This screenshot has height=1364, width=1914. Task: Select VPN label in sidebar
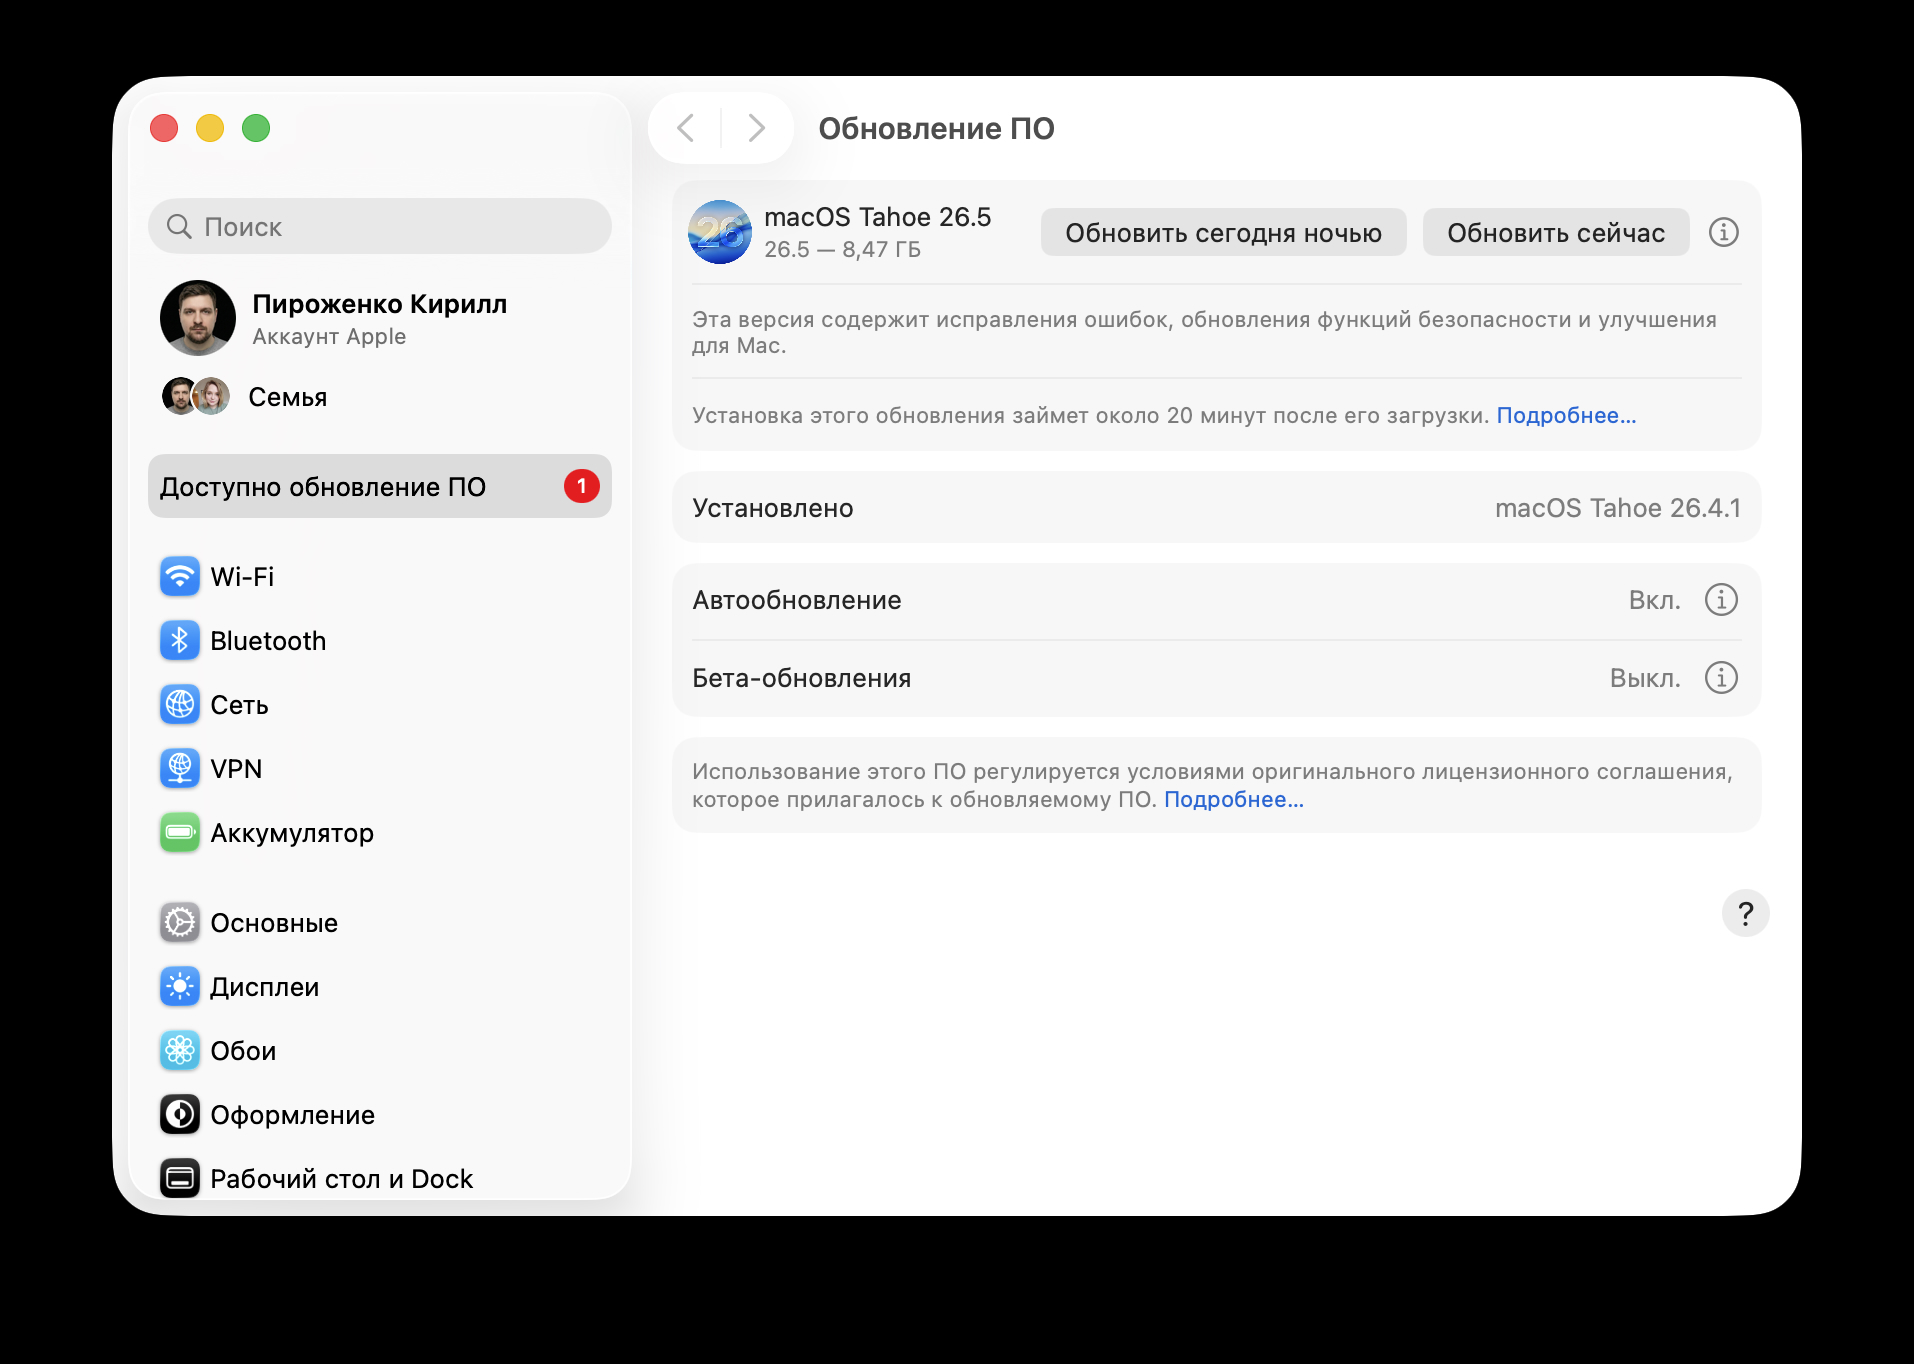pos(236,769)
